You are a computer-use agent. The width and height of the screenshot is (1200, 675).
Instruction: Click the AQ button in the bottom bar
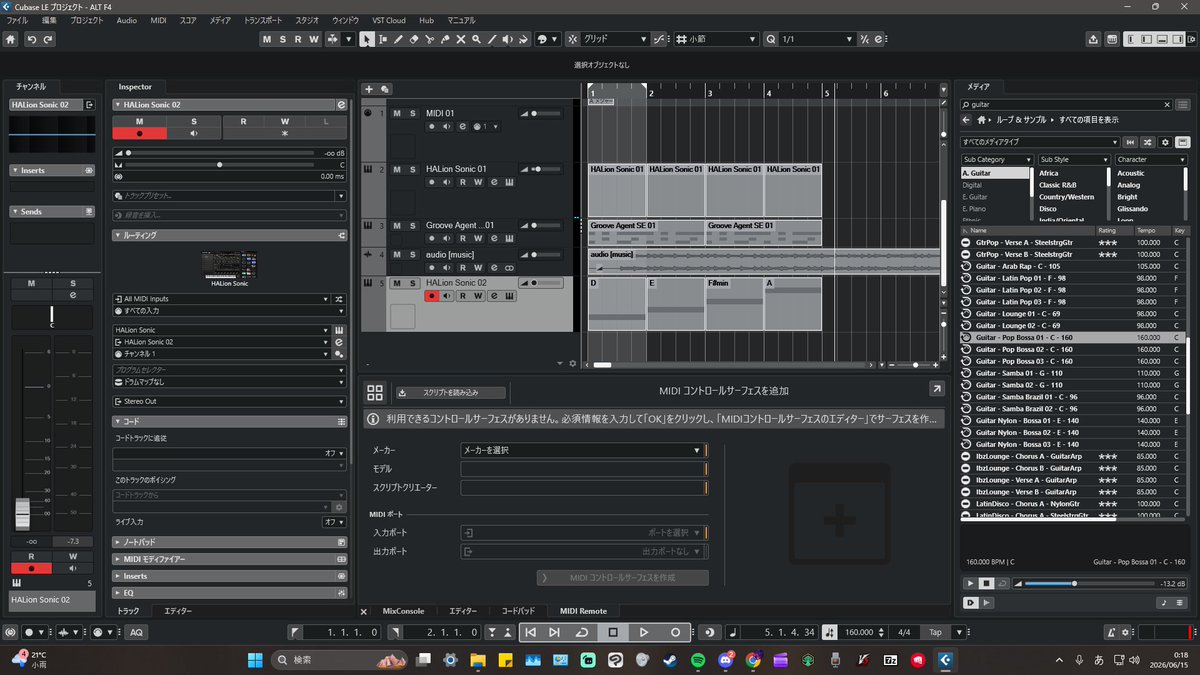(136, 632)
